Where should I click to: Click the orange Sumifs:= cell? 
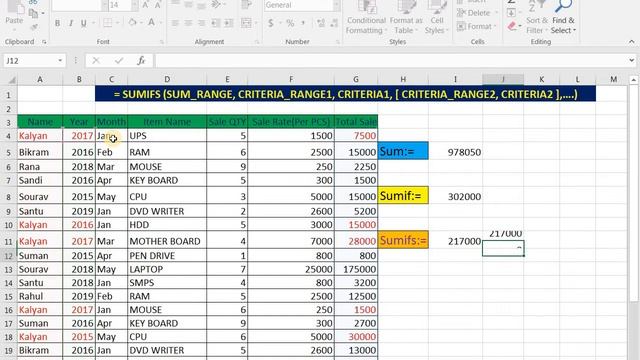click(403, 240)
